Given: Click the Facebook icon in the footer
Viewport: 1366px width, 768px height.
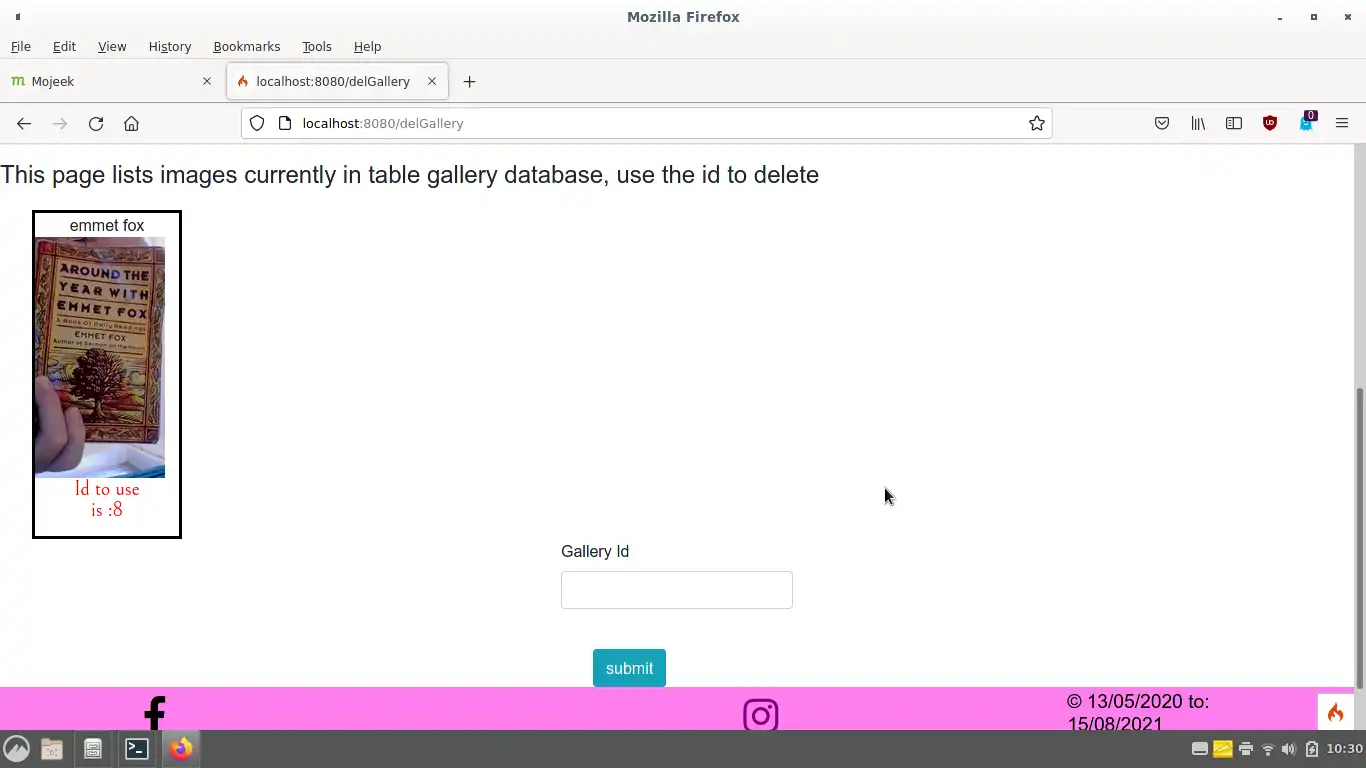Looking at the screenshot, I should [x=154, y=714].
